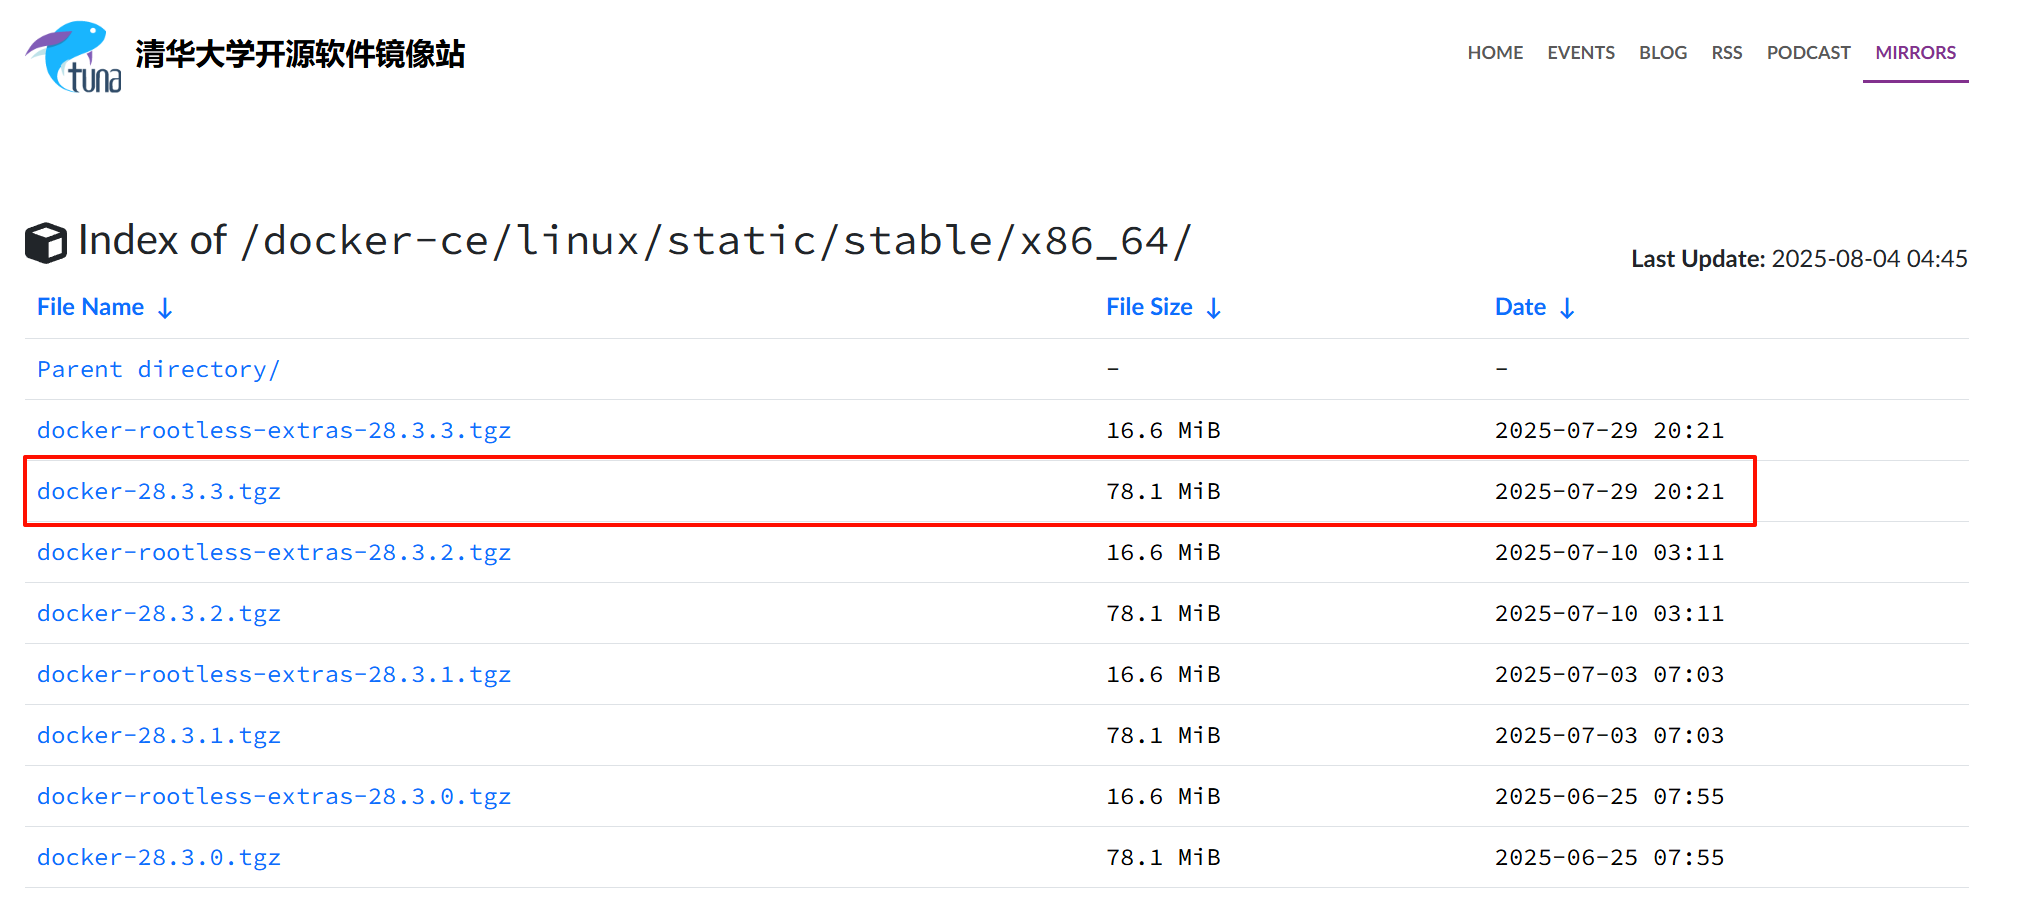Go to Parent directory/
Screen dimensions: 2033x901
[x=158, y=370]
